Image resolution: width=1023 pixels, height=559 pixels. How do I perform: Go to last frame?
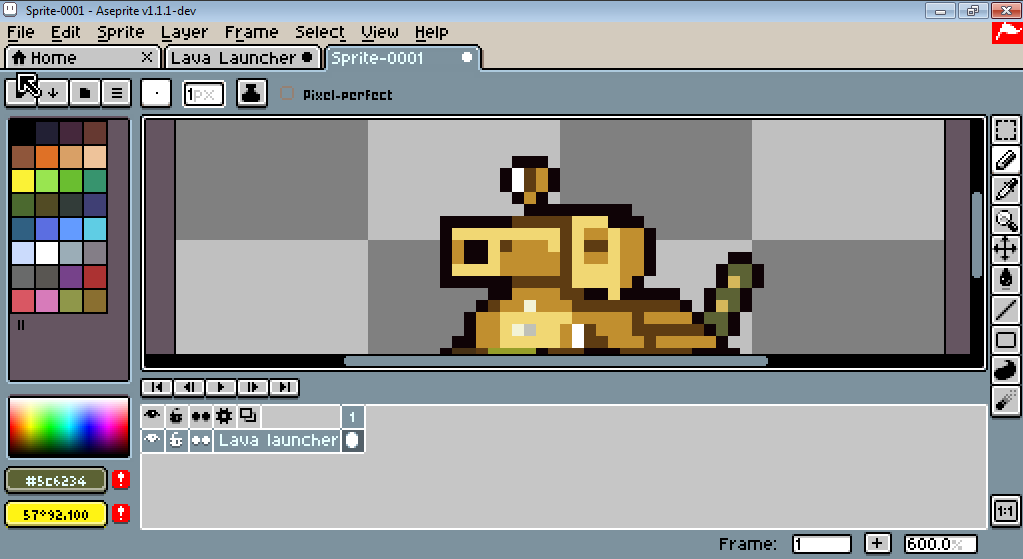coord(284,387)
